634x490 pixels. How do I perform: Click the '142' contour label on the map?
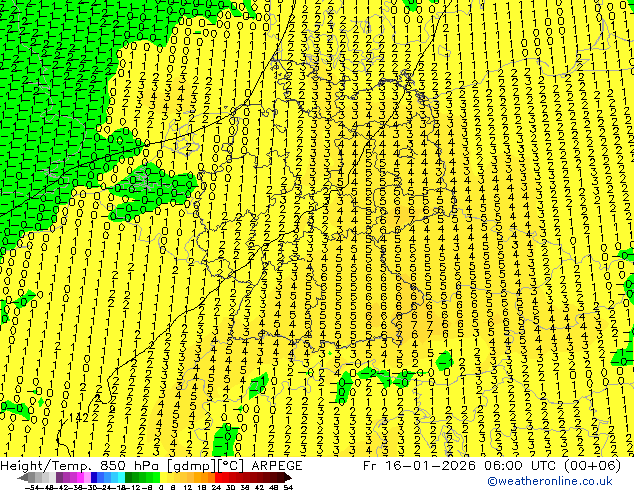(78, 418)
